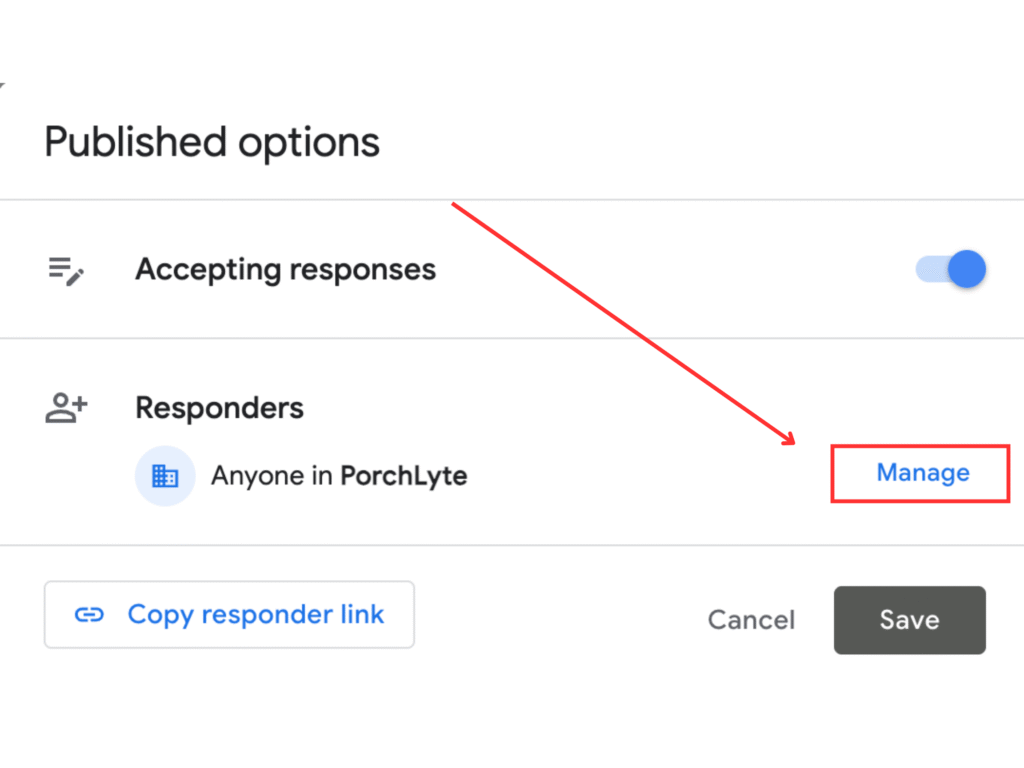Image resolution: width=1024 pixels, height=768 pixels.
Task: Click the Responders add-person icon
Action: point(66,408)
